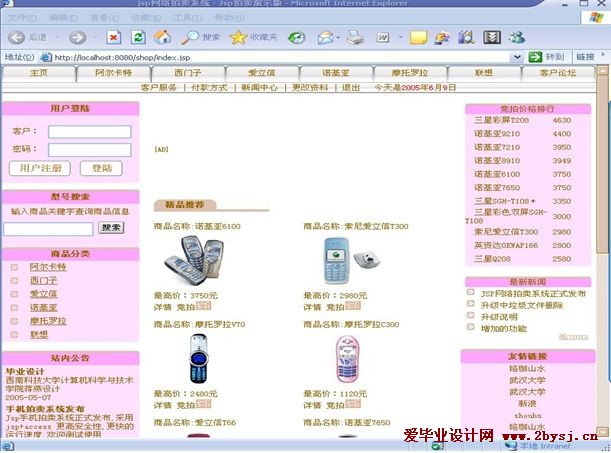Click the scrollbar up arrow

(602, 71)
